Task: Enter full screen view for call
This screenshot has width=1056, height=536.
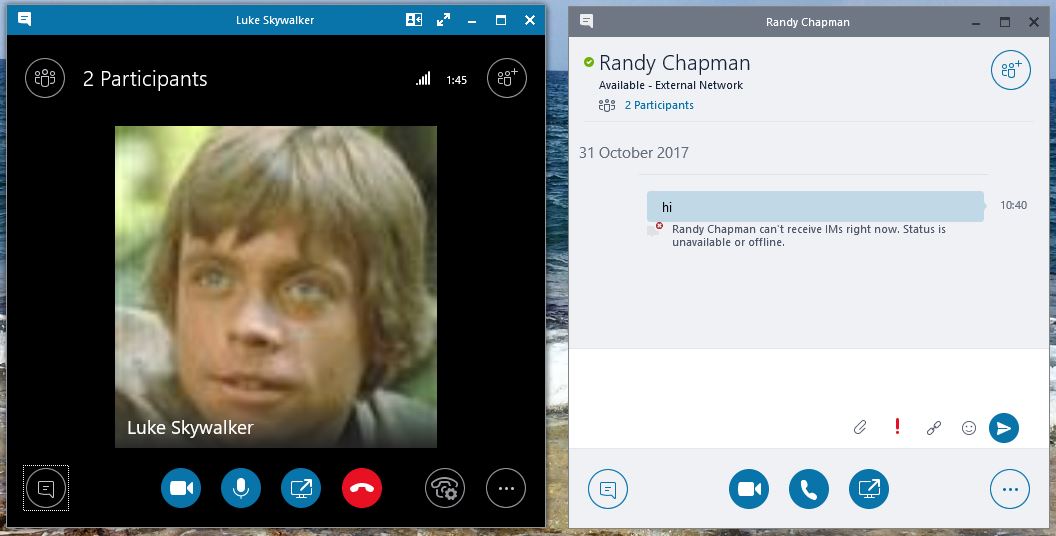Action: (x=443, y=20)
